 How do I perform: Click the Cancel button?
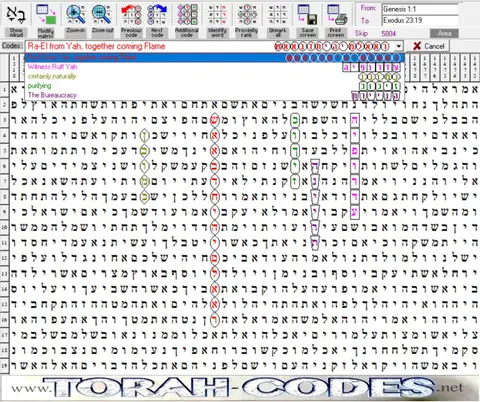pos(429,46)
